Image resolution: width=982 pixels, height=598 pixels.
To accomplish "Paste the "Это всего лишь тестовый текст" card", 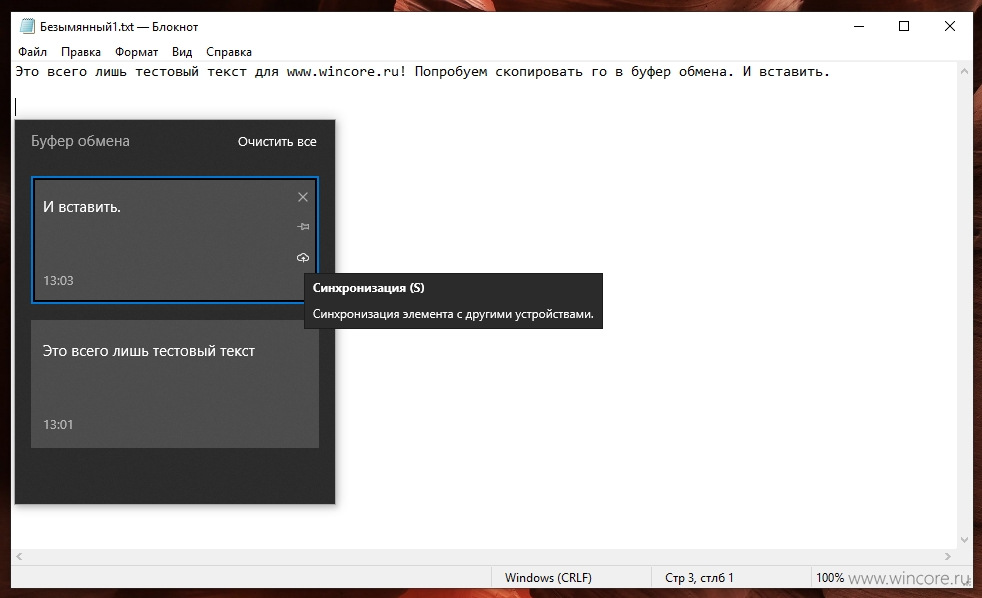I will pyautogui.click(x=175, y=384).
